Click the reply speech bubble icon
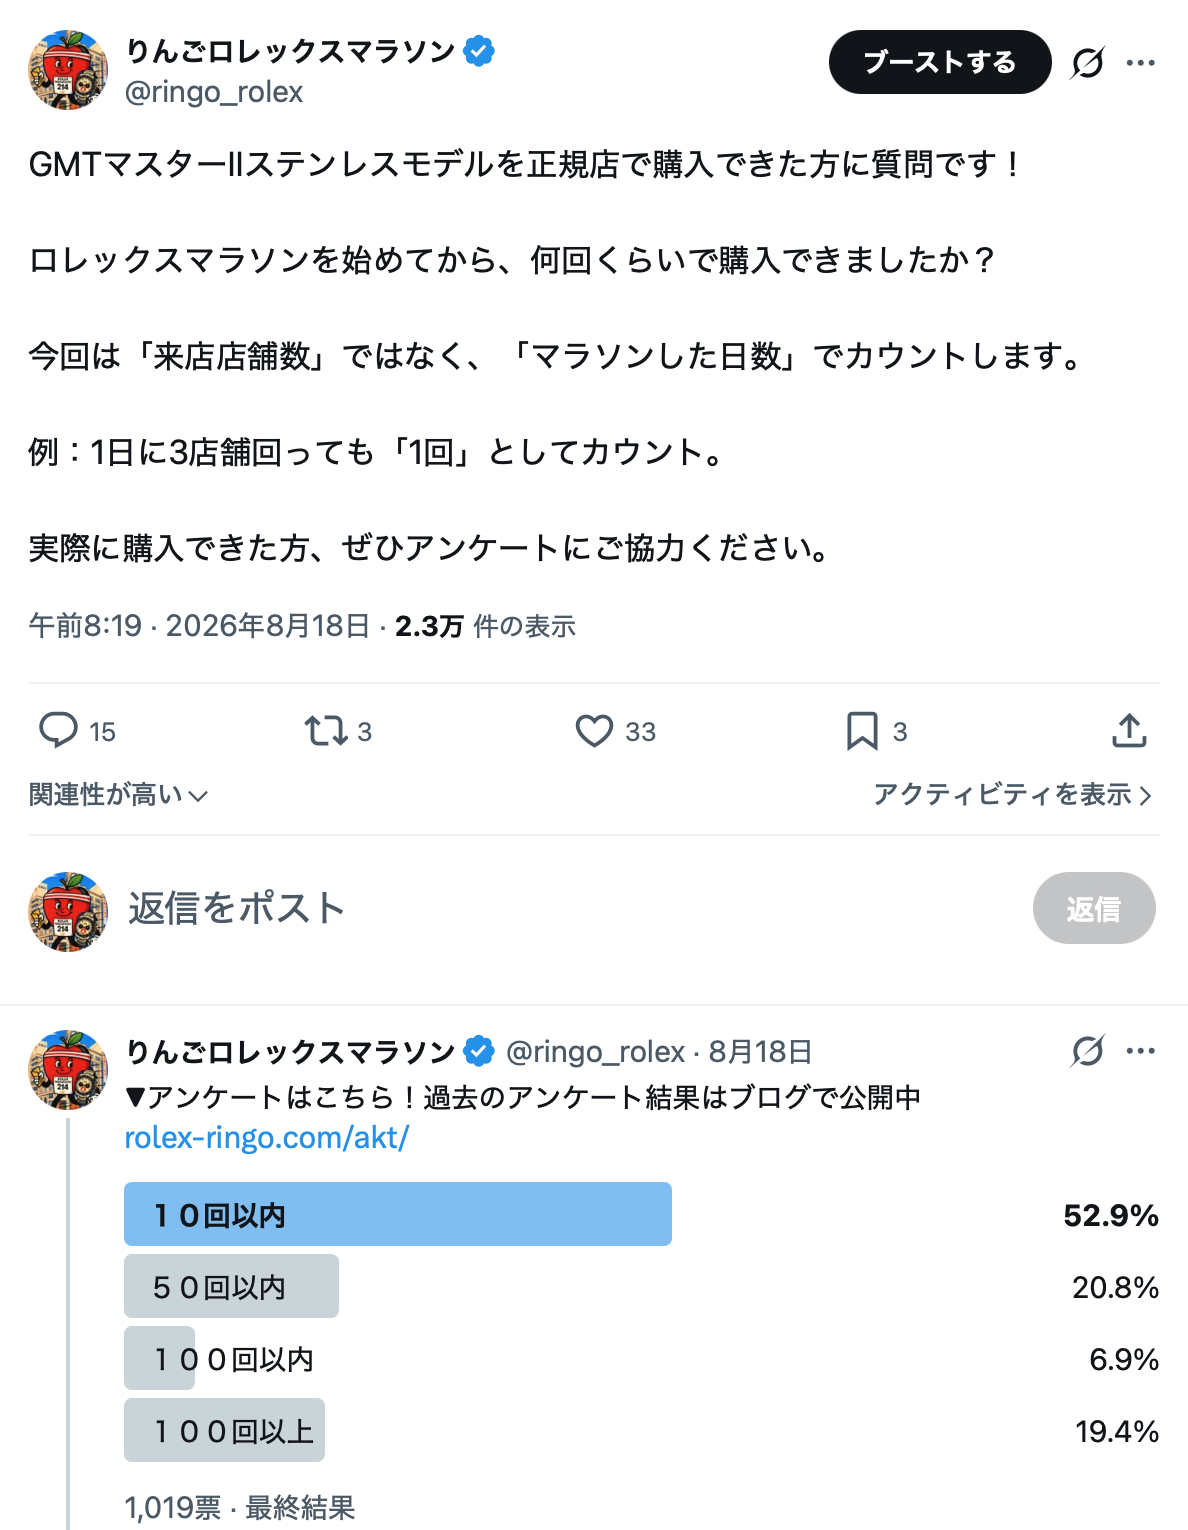The height and width of the screenshot is (1530, 1188). pyautogui.click(x=58, y=731)
